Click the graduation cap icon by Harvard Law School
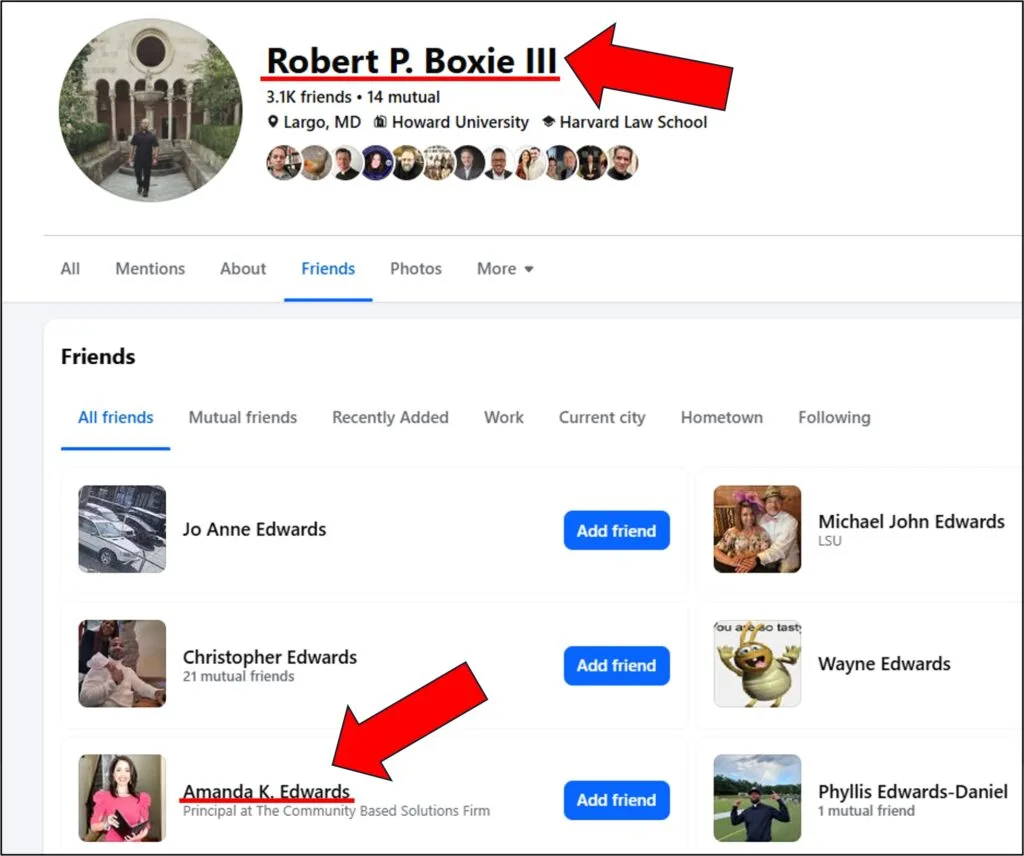 pyautogui.click(x=549, y=121)
